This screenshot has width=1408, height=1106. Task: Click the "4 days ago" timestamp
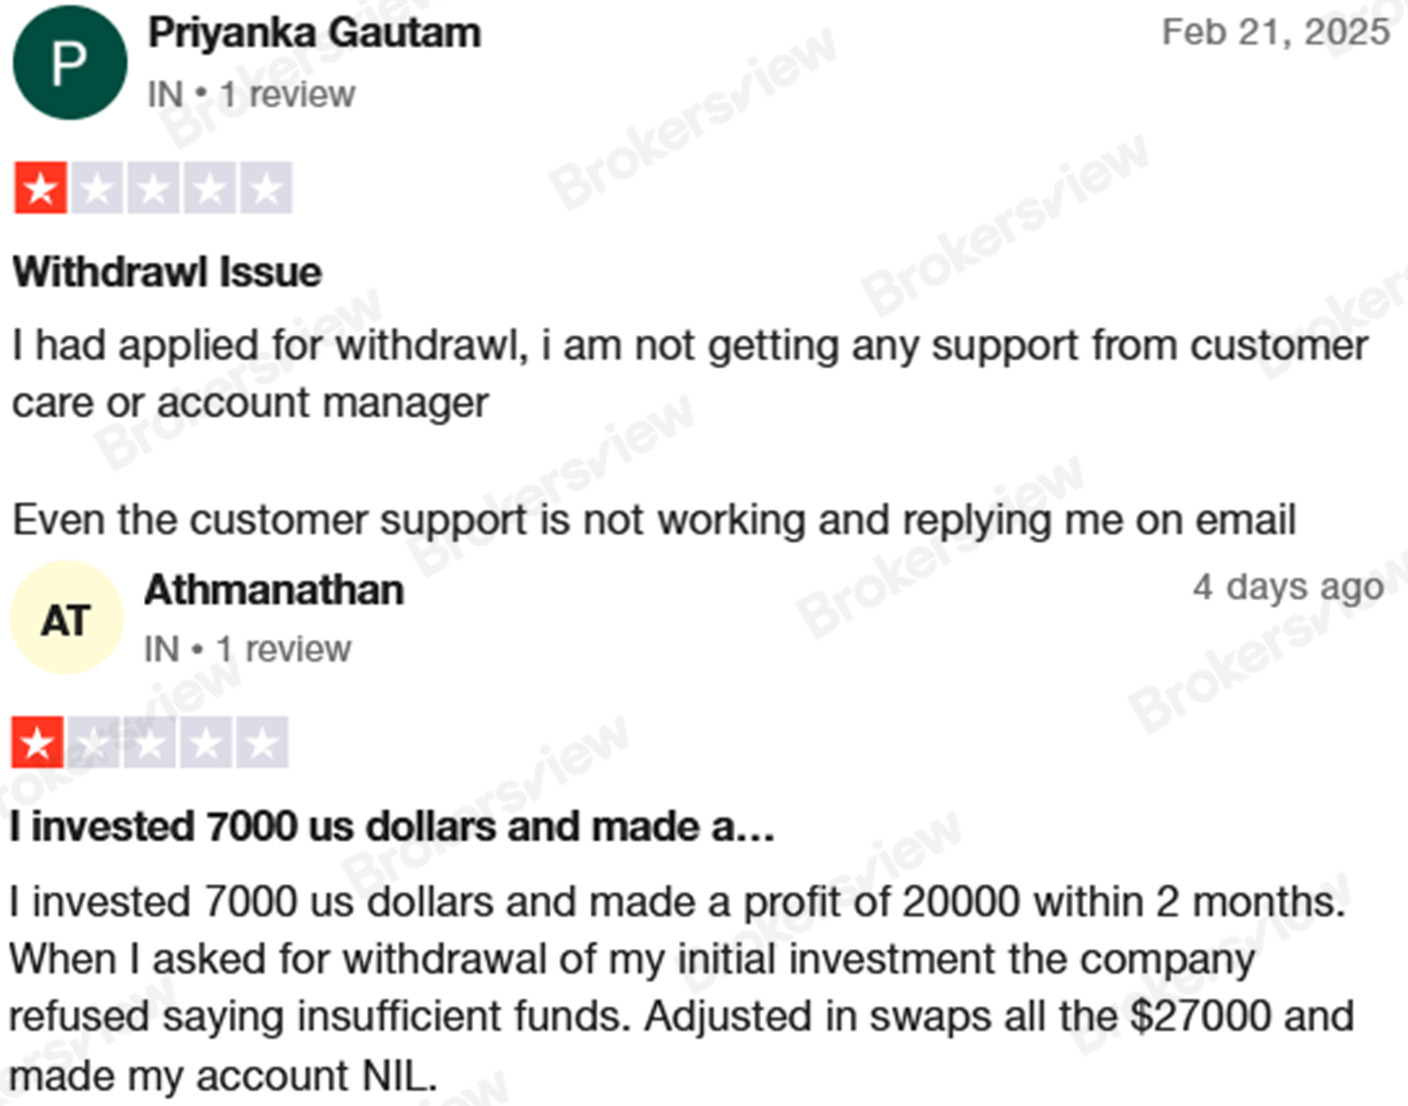click(x=1288, y=586)
